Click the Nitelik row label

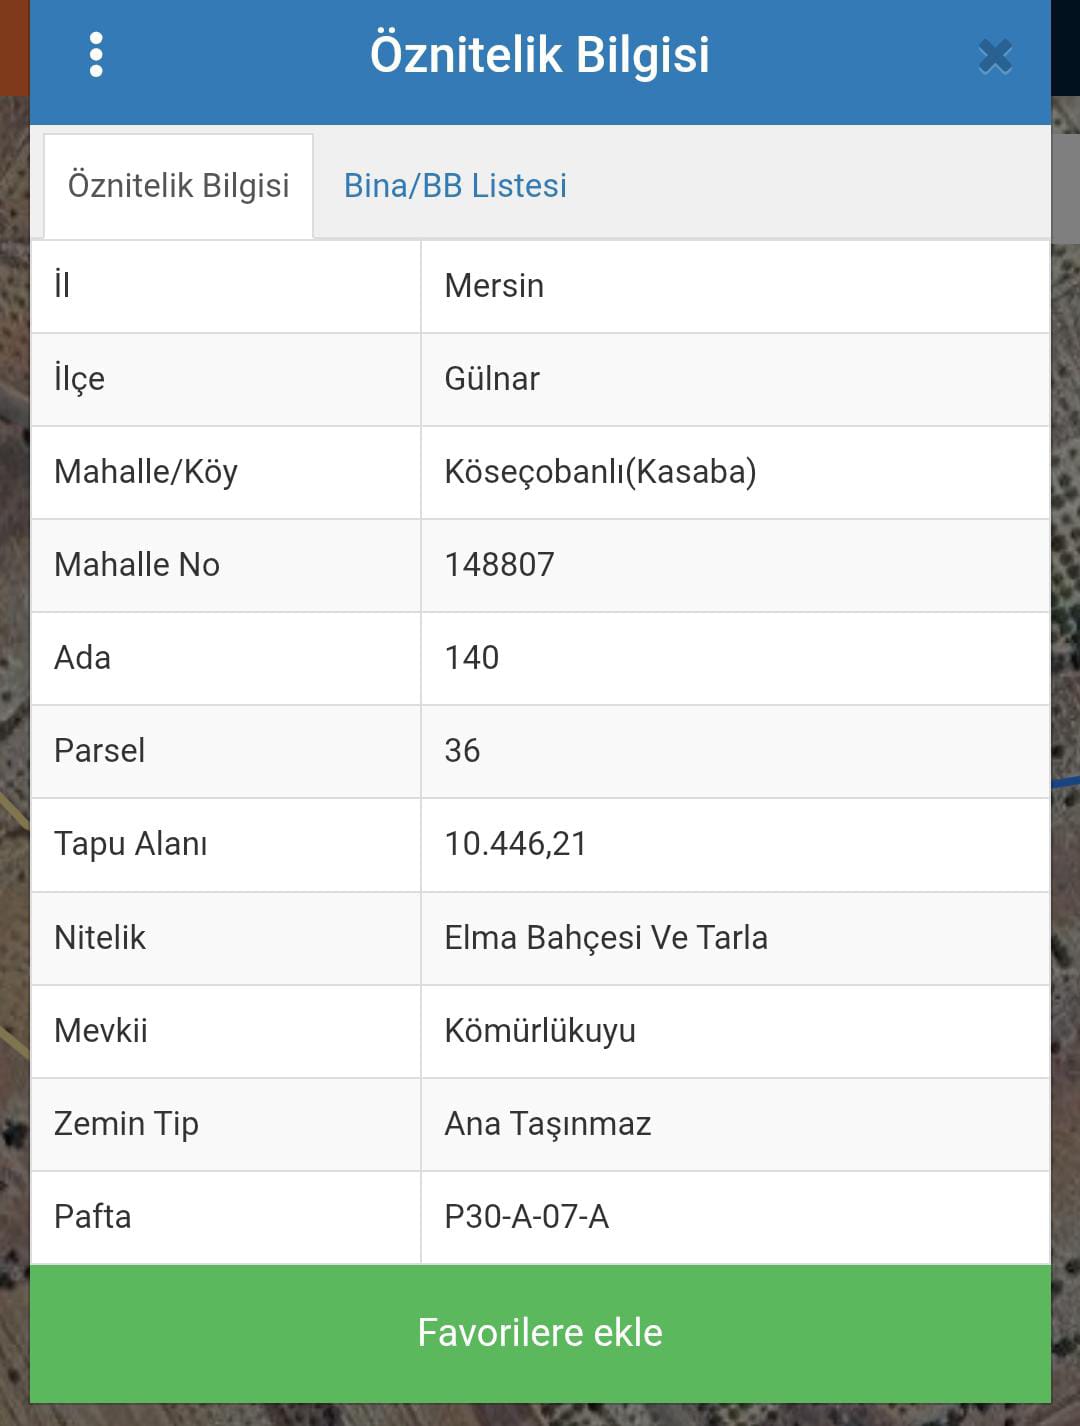click(x=100, y=938)
